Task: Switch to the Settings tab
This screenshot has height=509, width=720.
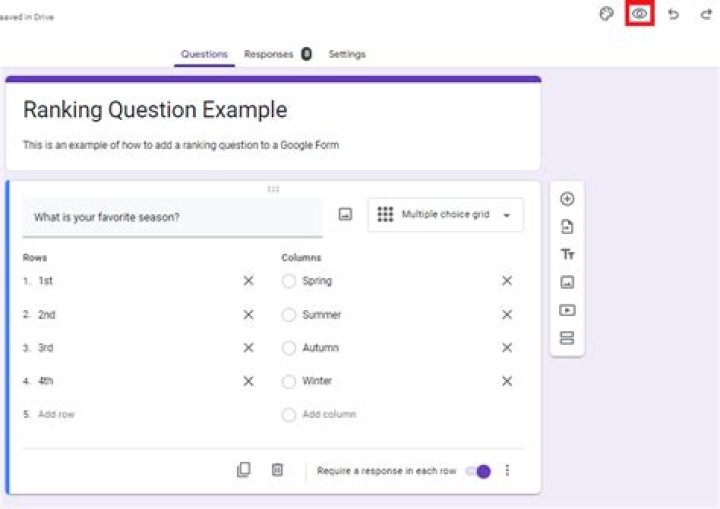Action: [347, 54]
